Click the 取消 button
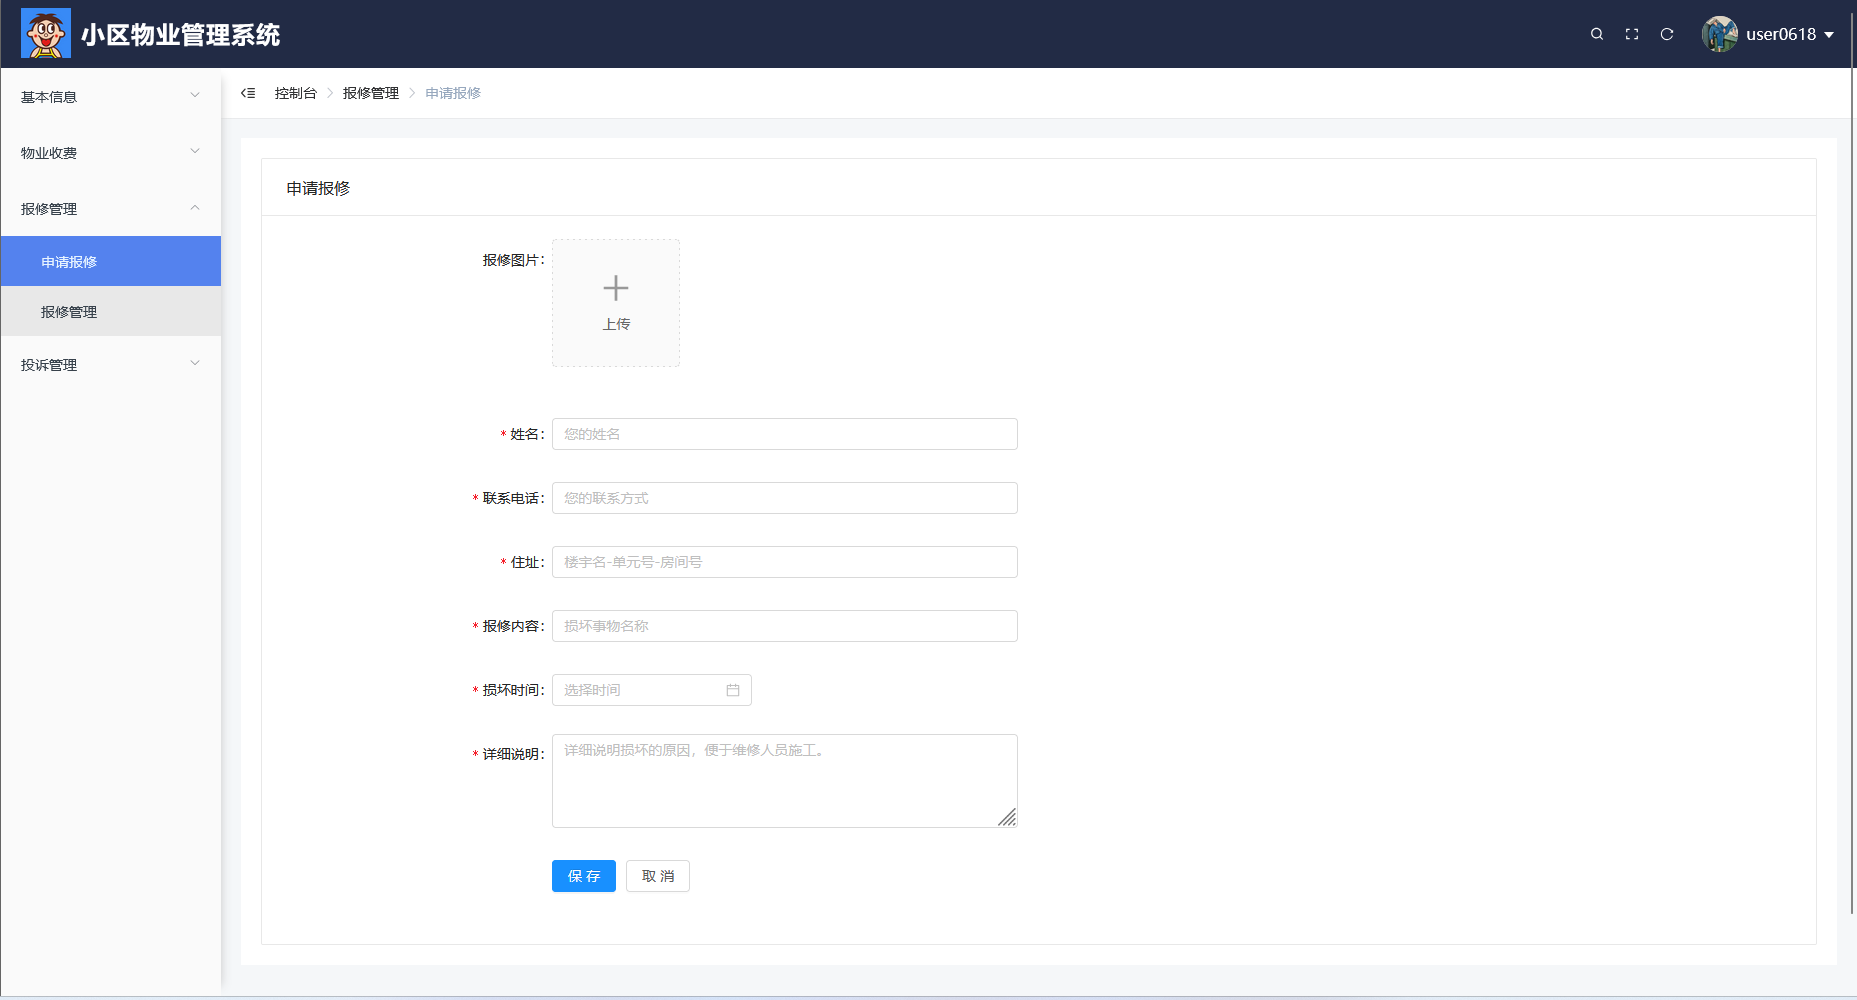The image size is (1857, 1000). 658,876
